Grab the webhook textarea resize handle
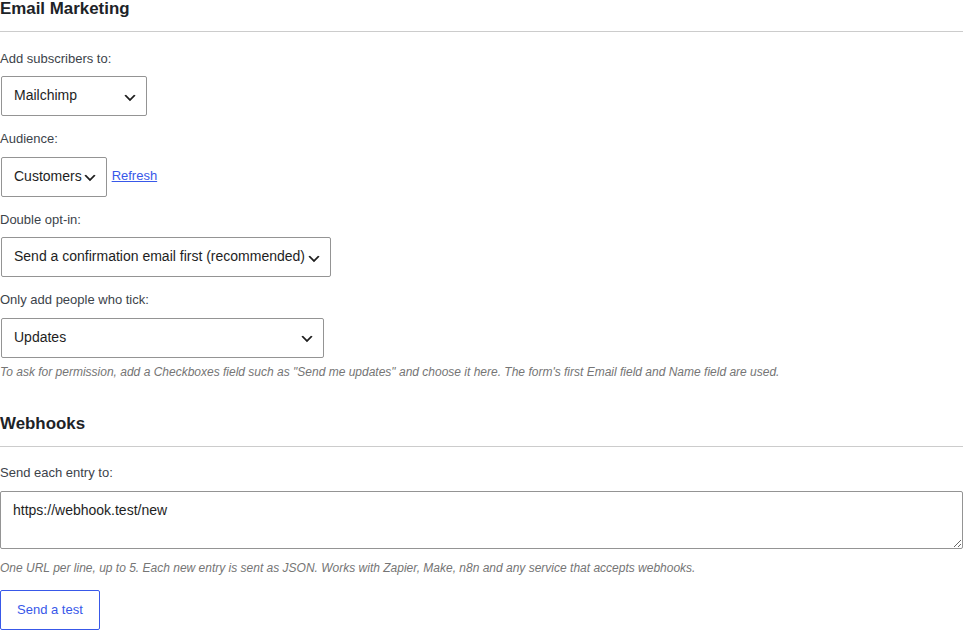Screen dimensions: 963x631 957,543
